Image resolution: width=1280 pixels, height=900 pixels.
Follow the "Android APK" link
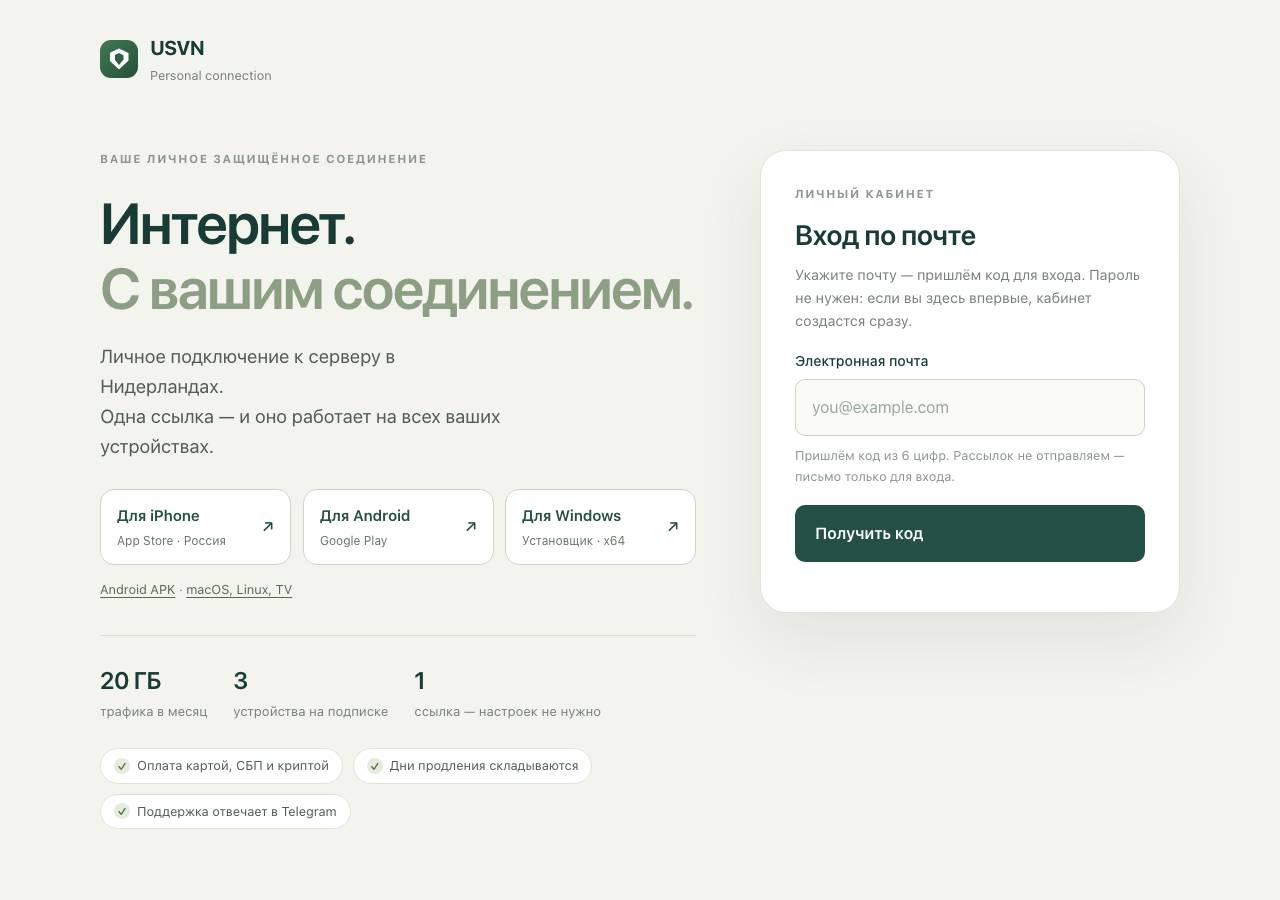[x=137, y=590]
